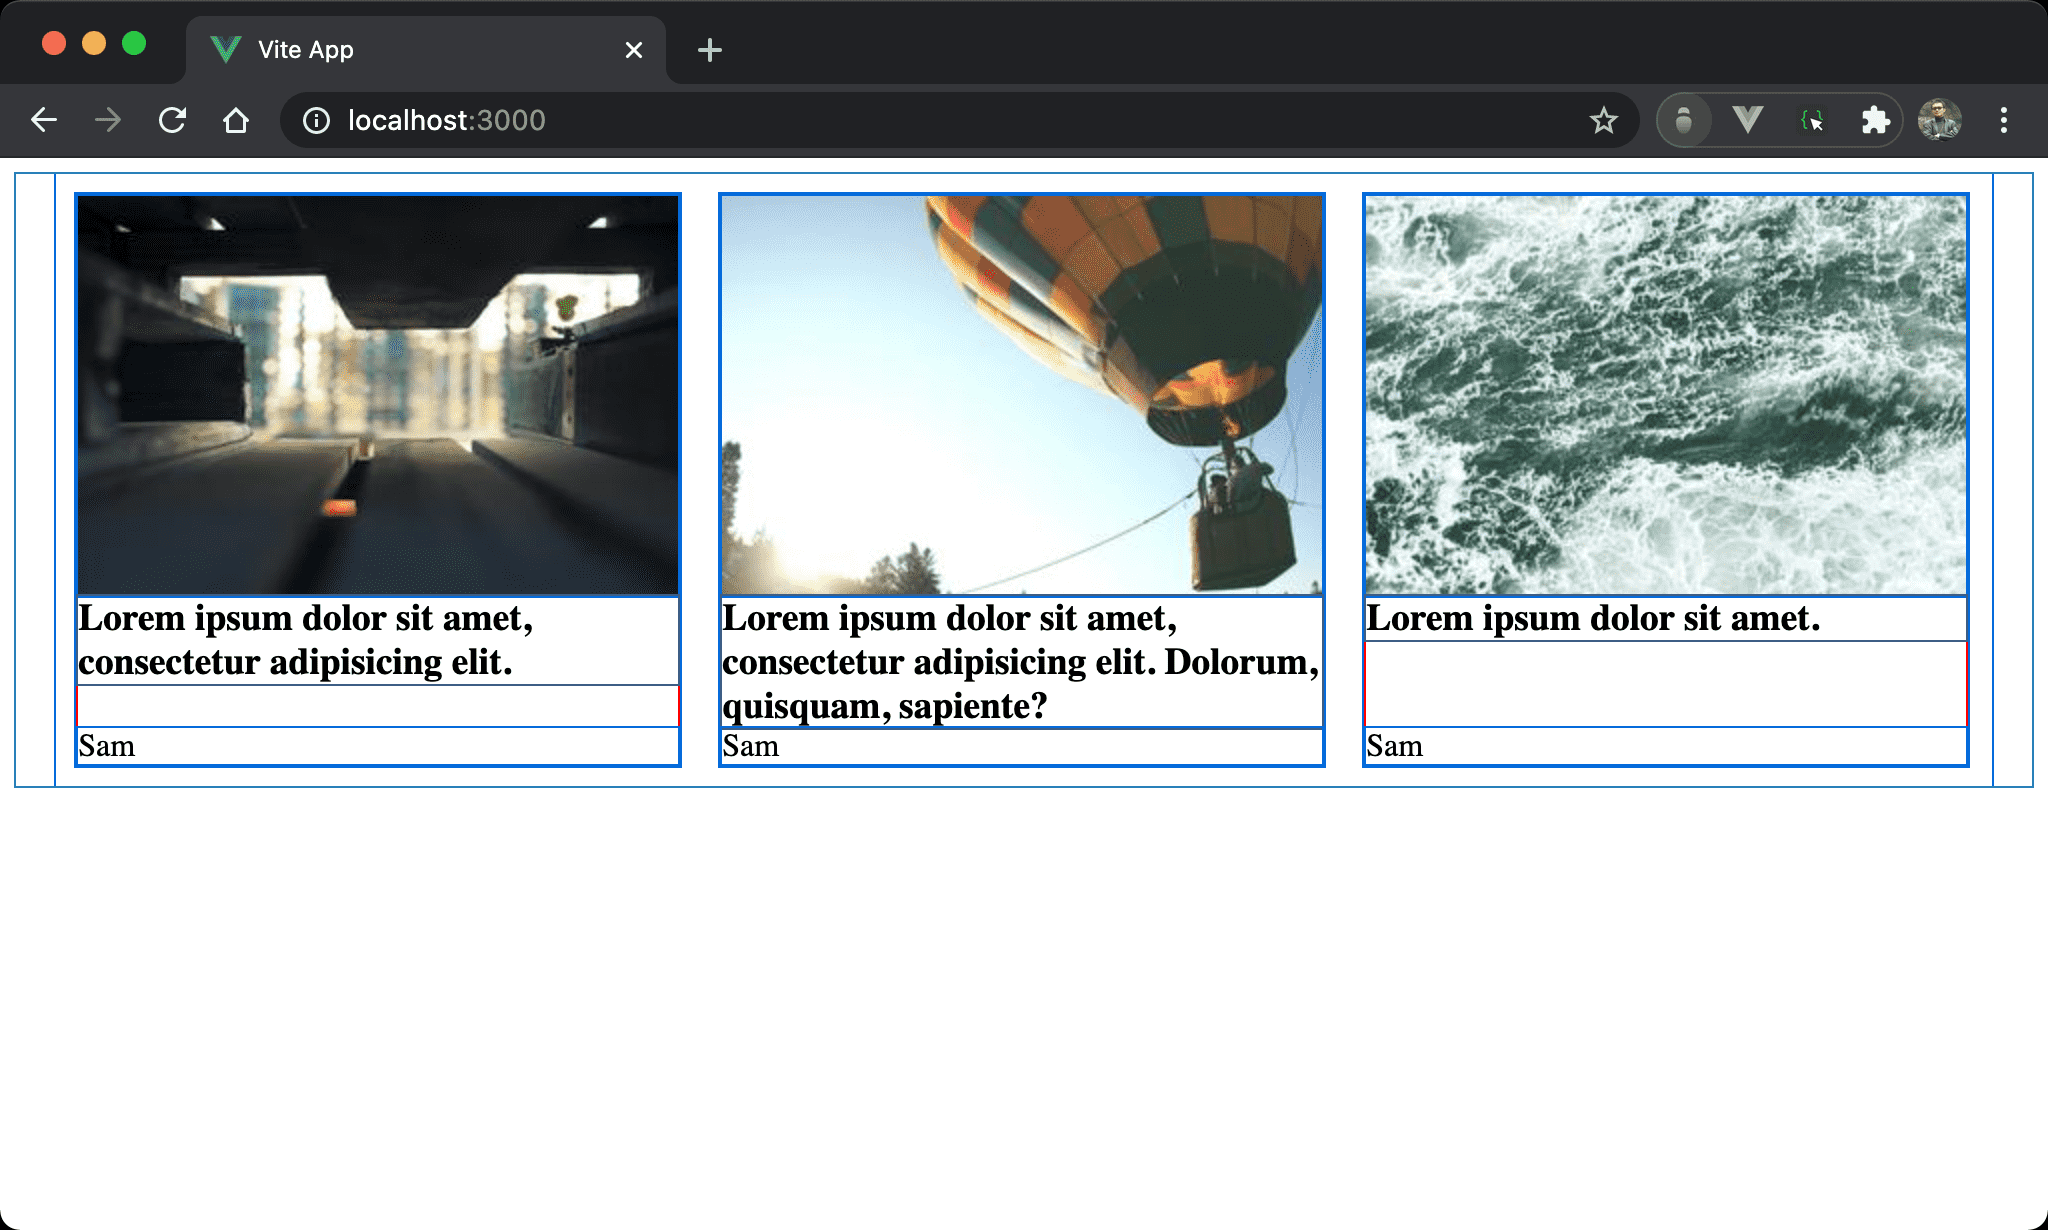Image resolution: width=2048 pixels, height=1230 pixels.
Task: Click the browser forward arrow
Action: 108,121
